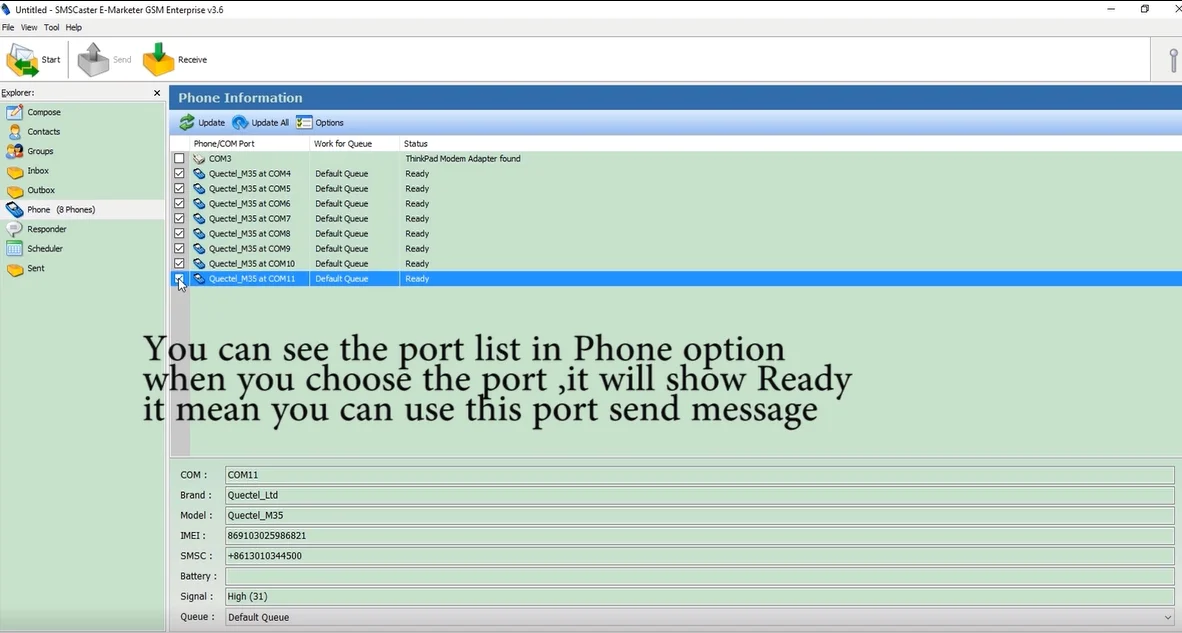Toggle the Quectel_M35 at COM8 checkbox

[180, 234]
